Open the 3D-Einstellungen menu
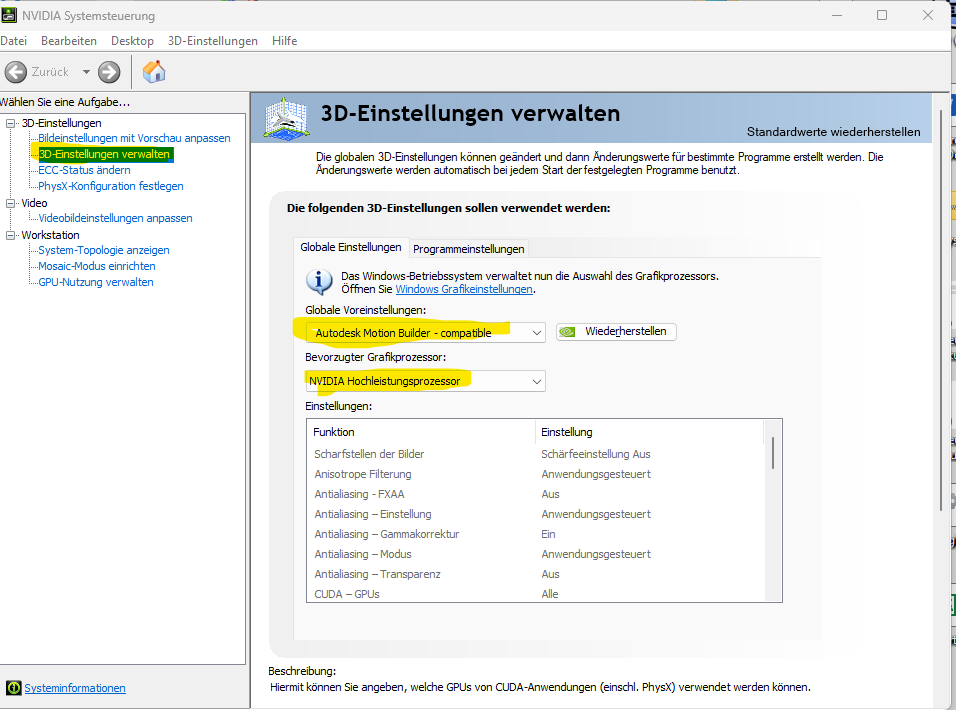The image size is (956, 710). click(x=213, y=41)
